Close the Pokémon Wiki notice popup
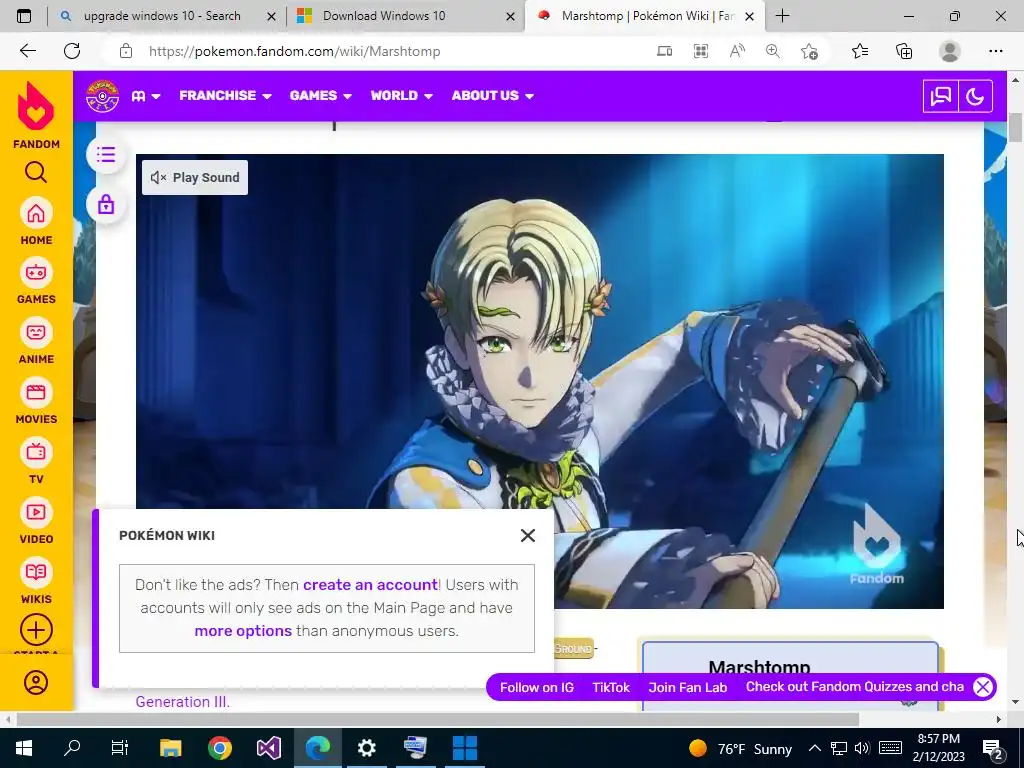1024x768 pixels. tap(528, 536)
